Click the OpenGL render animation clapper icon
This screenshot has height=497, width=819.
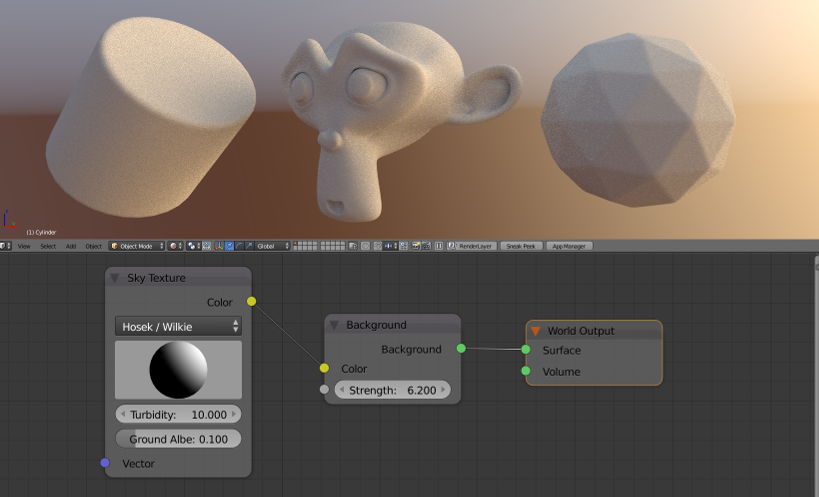click(426, 246)
